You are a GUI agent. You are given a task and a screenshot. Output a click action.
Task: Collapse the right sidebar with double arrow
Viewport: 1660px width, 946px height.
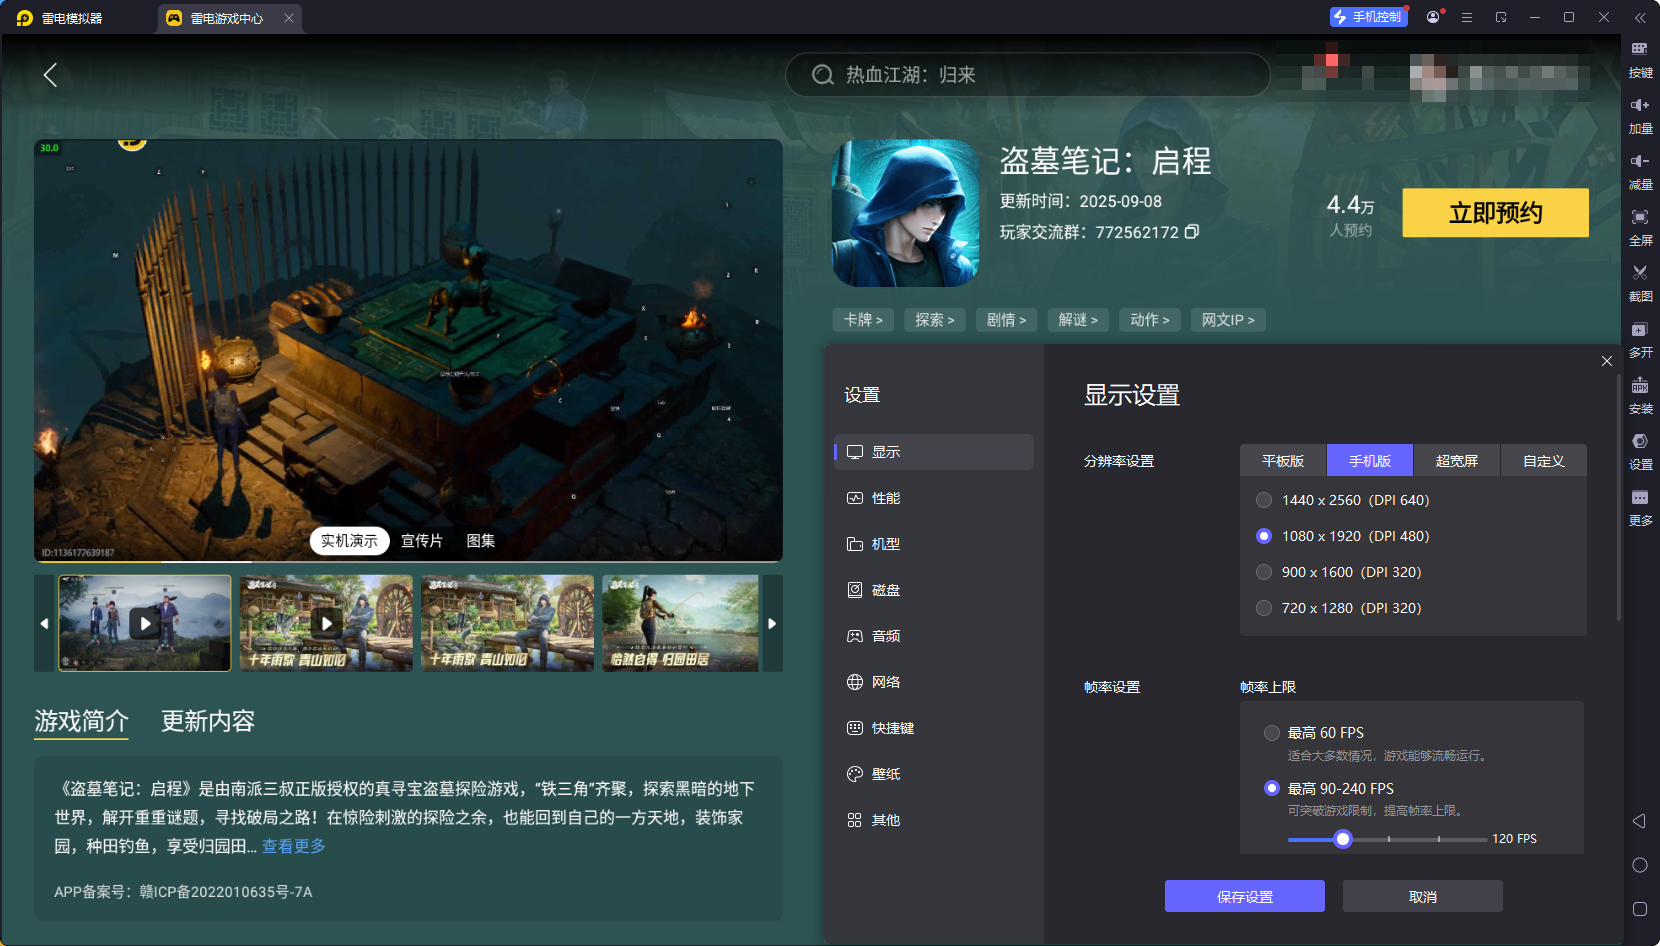click(1640, 18)
